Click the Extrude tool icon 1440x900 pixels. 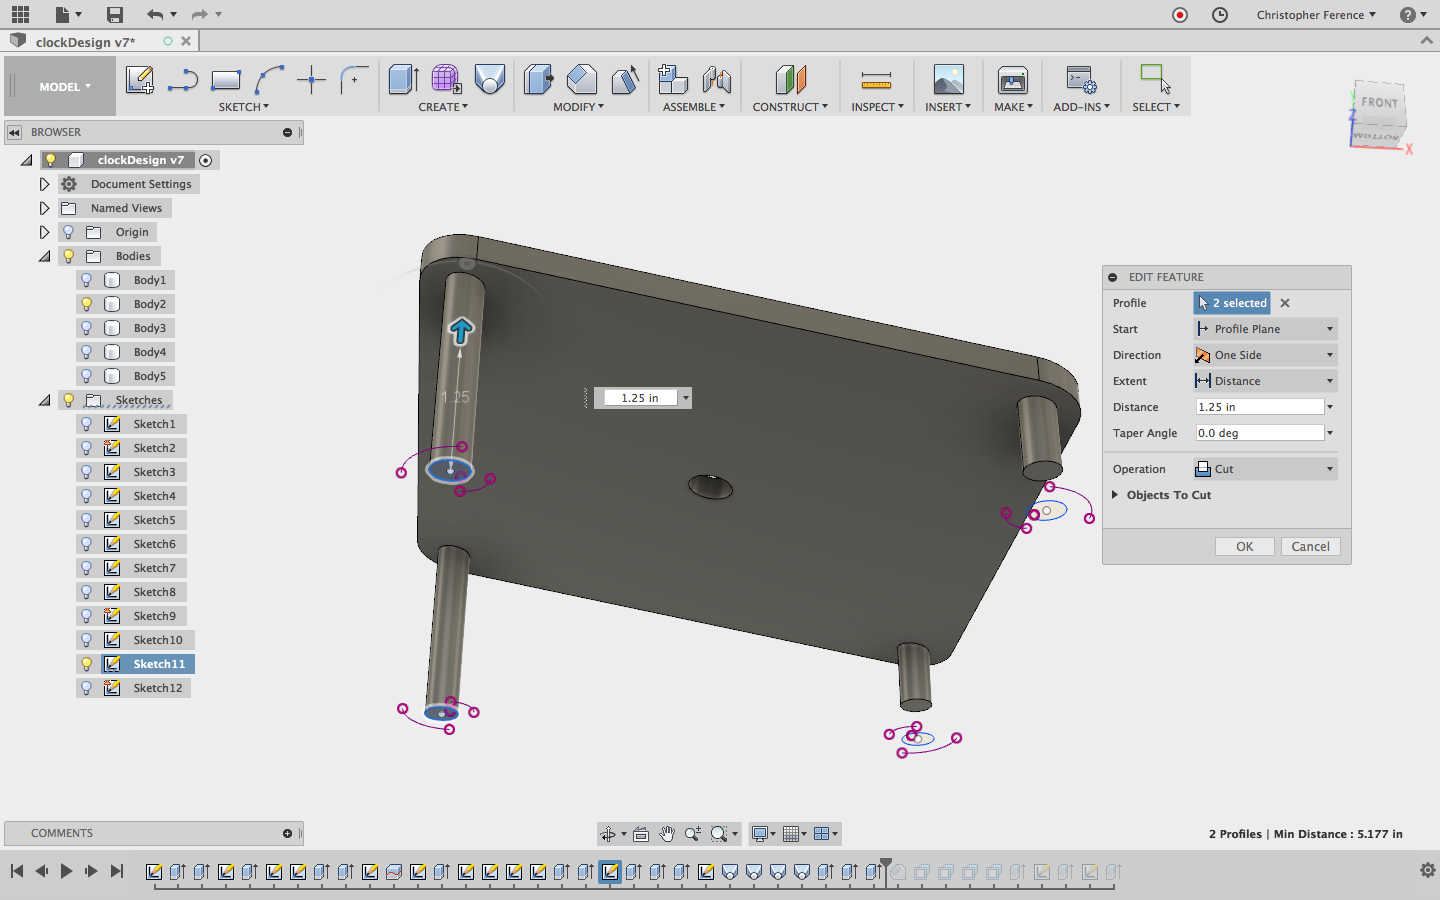point(403,80)
